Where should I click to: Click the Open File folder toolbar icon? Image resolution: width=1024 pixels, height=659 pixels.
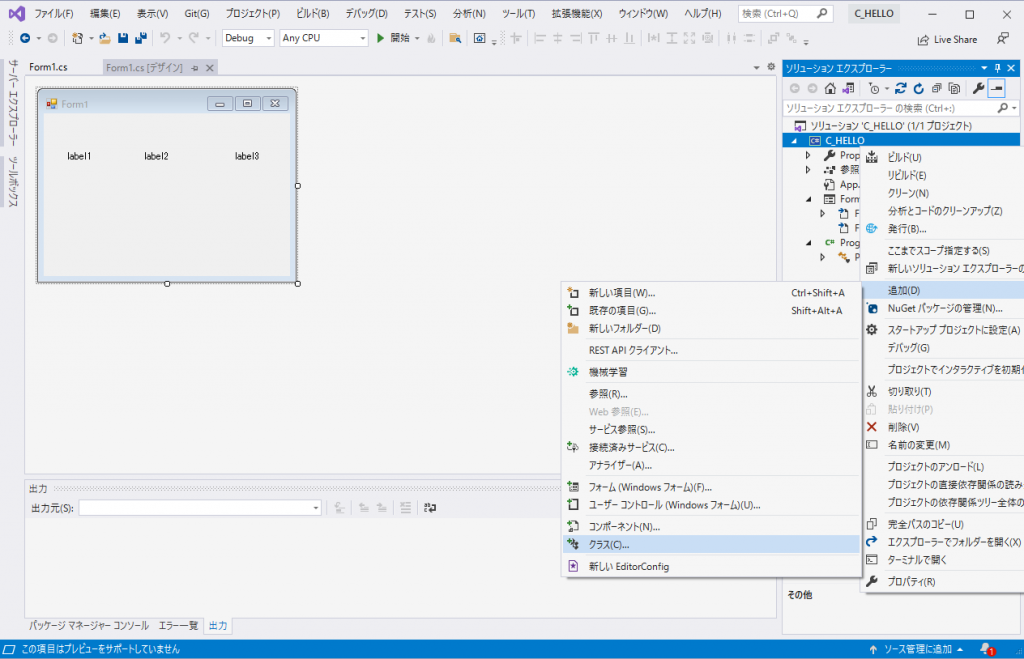coord(104,38)
